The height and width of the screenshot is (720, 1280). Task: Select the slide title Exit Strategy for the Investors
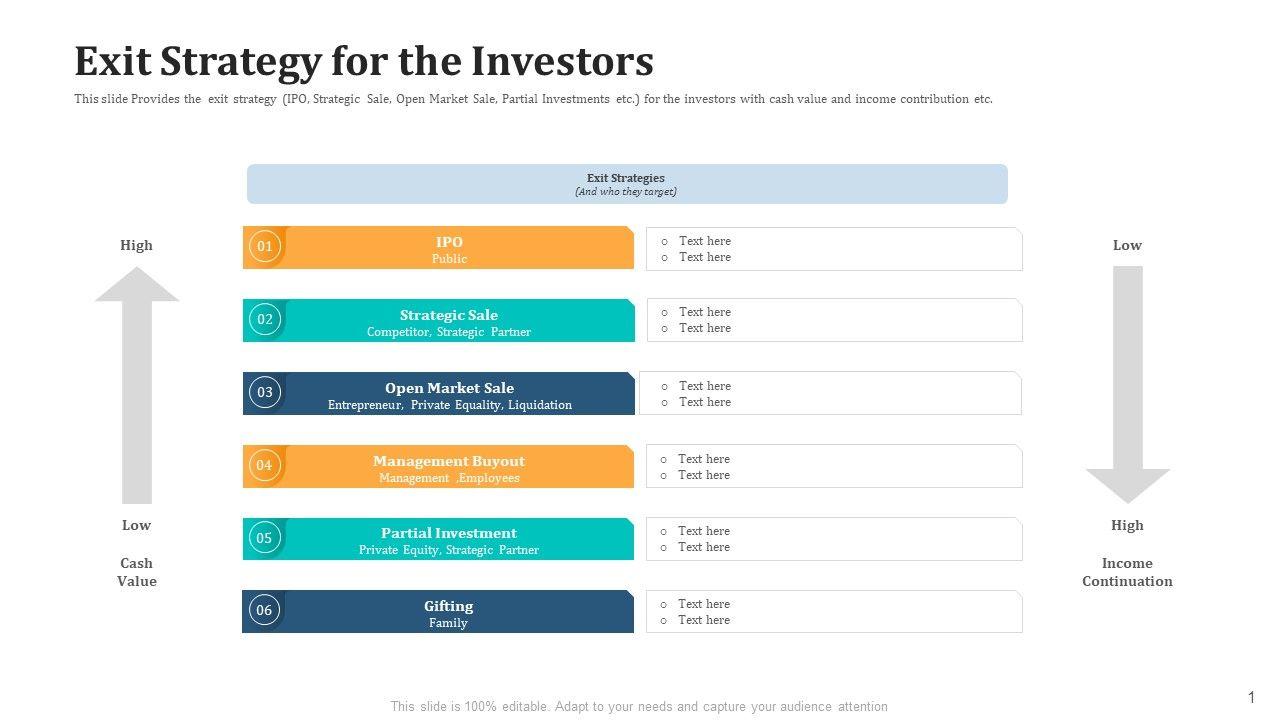point(364,61)
